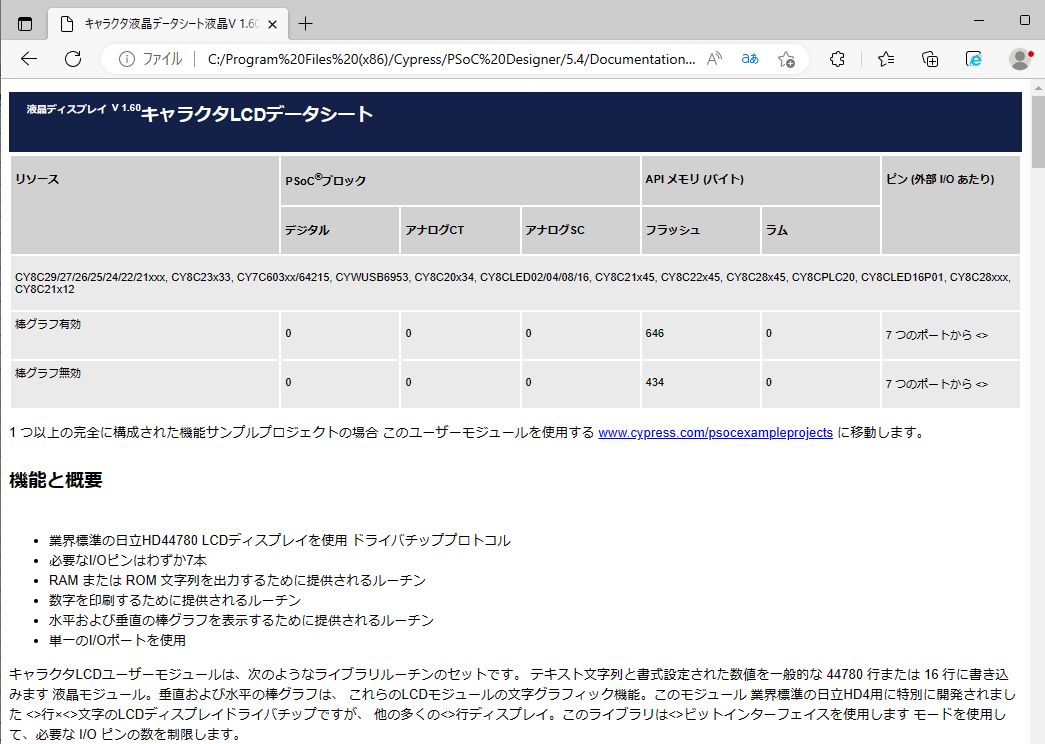Select the page tab キャラクタ液晶データシート
The image size is (1045, 744).
click(x=167, y=25)
